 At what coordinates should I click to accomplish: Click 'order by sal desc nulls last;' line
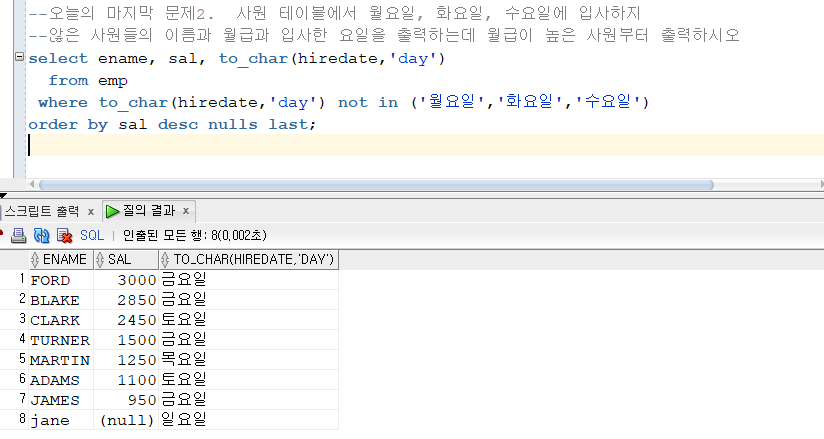coord(172,125)
